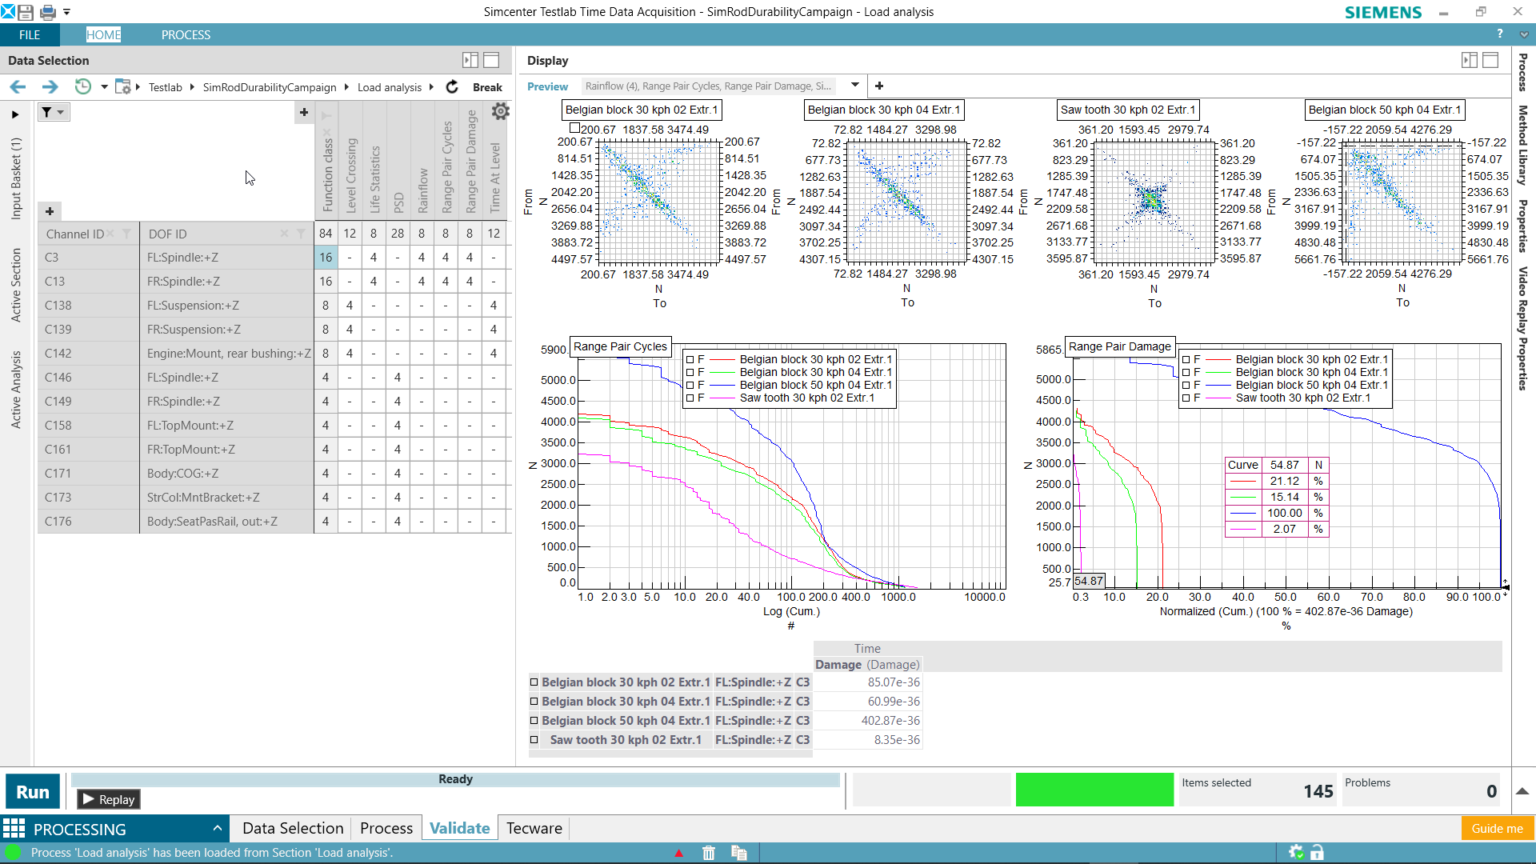Refresh using the circular reload icon
1536x864 pixels.
(451, 87)
